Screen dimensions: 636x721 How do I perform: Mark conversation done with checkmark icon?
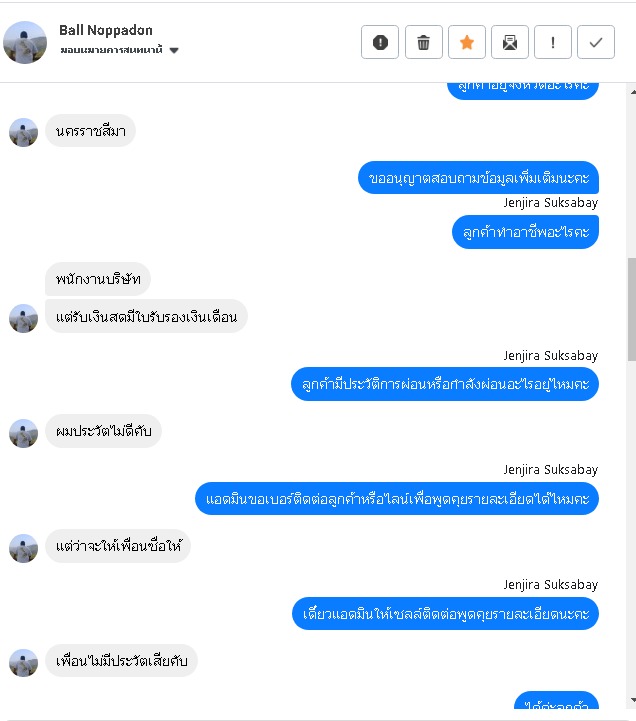click(x=596, y=42)
